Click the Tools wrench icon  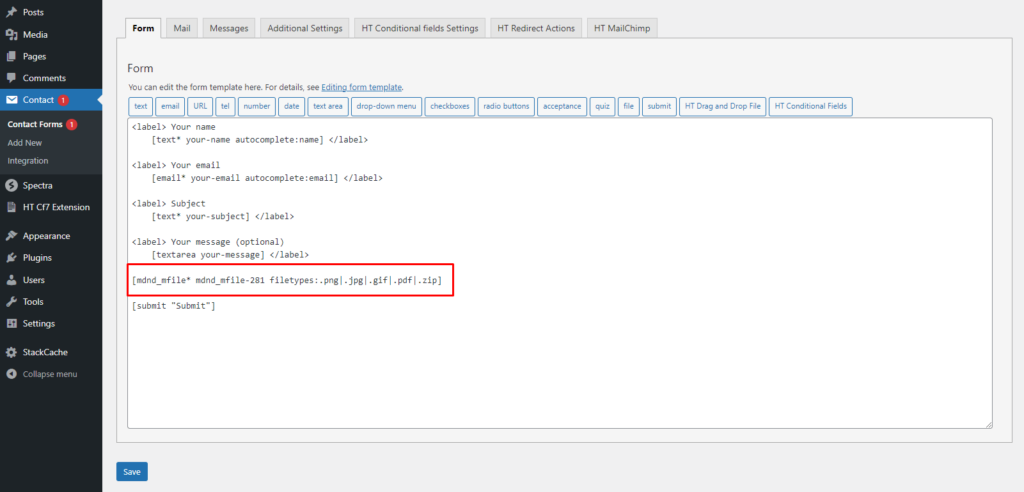coord(11,302)
